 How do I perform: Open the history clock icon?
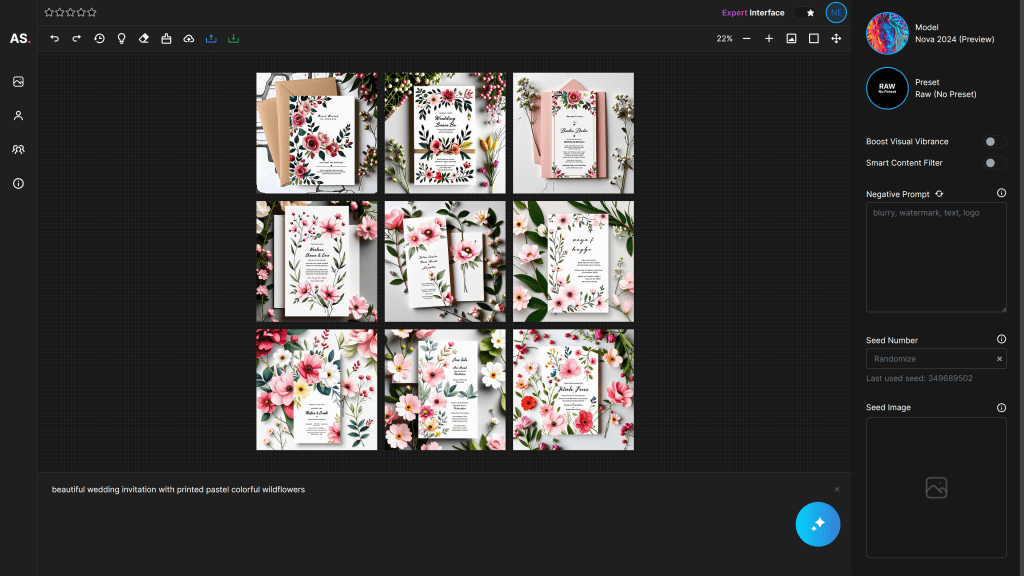[99, 39]
